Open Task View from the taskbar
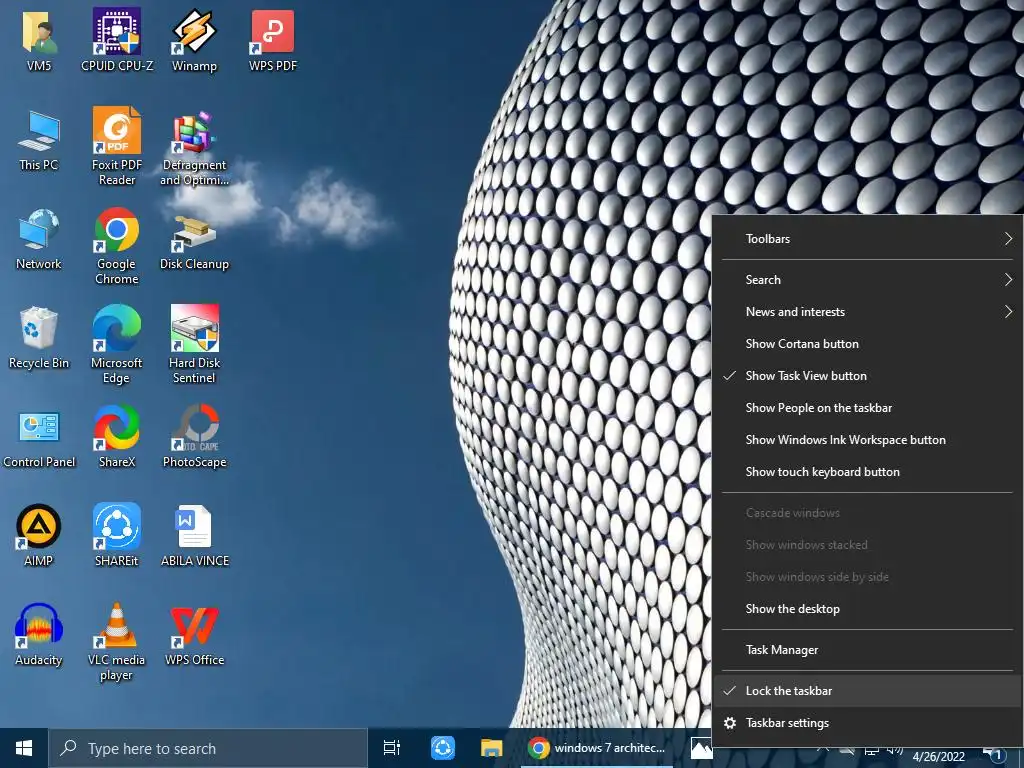The image size is (1024, 768). tap(392, 748)
